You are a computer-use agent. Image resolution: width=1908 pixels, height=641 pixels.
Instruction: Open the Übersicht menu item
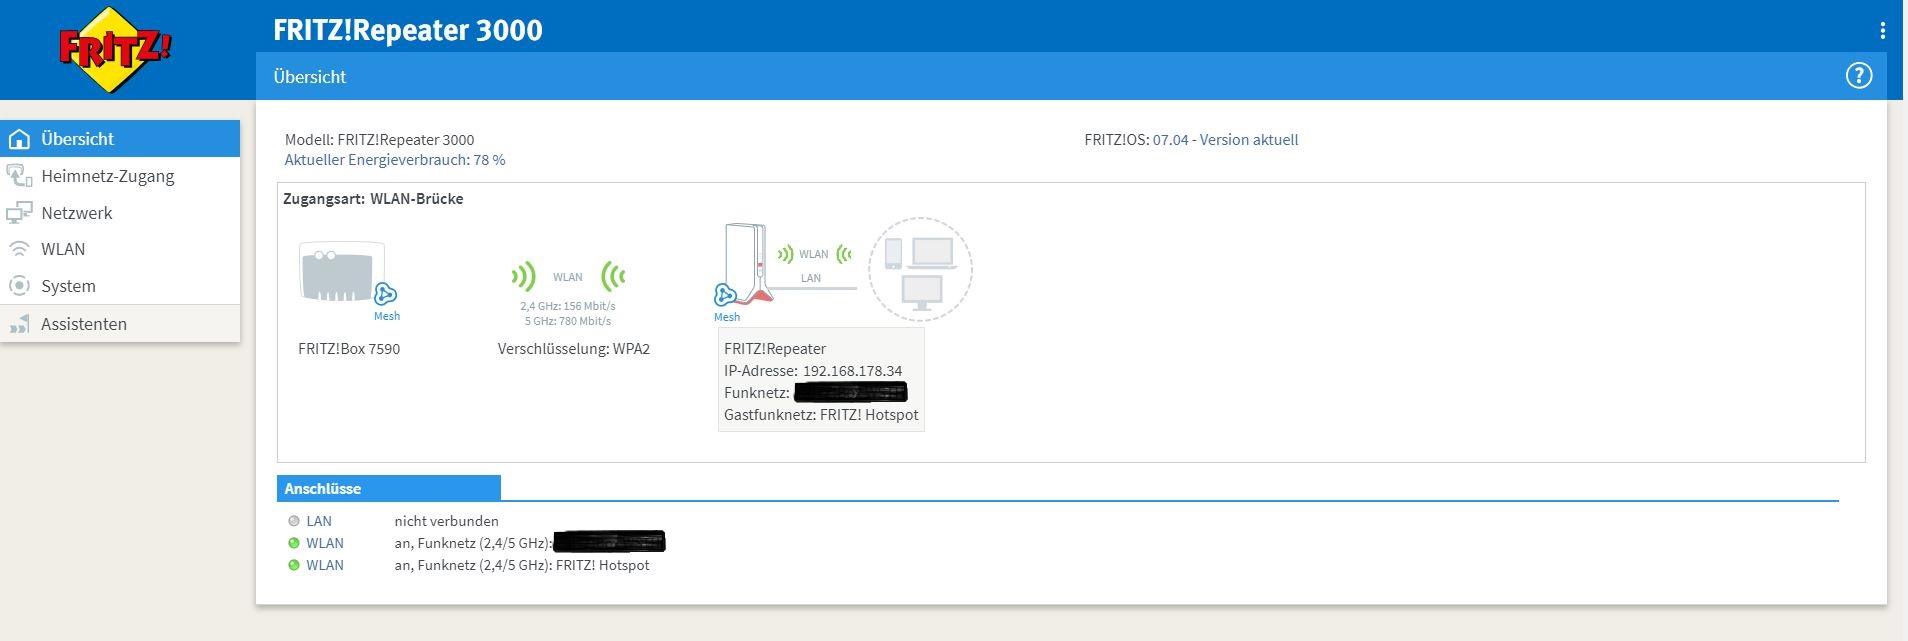pos(120,139)
